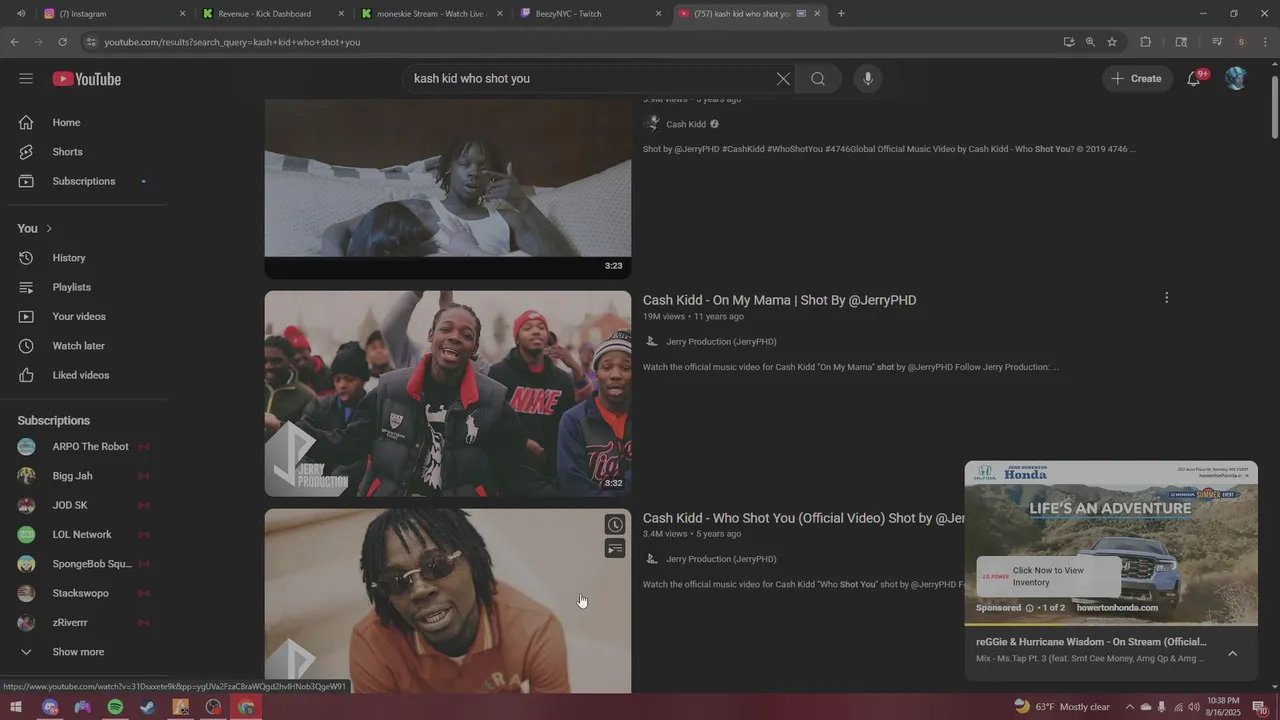This screenshot has width=1280, height=720.
Task: Add Who Shot You to Watch later
Action: pos(615,525)
